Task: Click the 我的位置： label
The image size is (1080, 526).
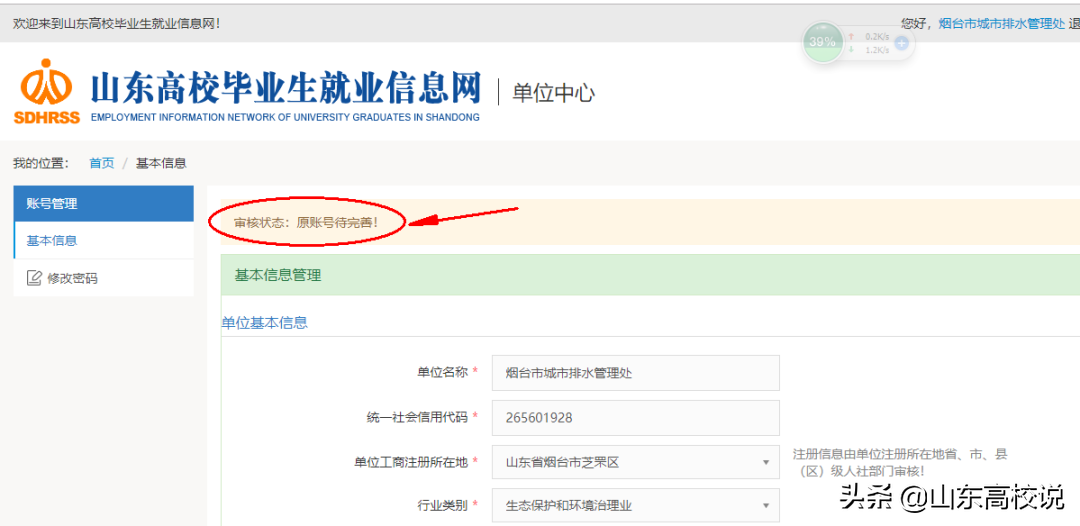Action: point(41,163)
